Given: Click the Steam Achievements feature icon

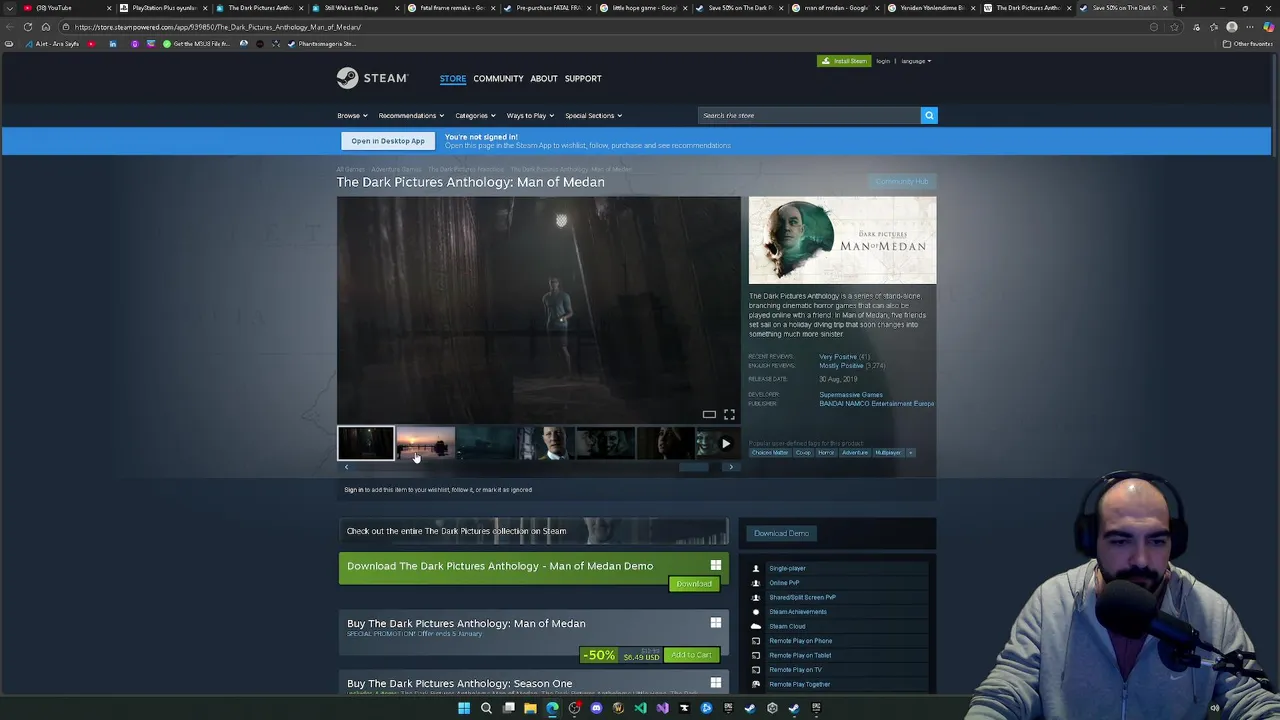Looking at the screenshot, I should tap(756, 612).
